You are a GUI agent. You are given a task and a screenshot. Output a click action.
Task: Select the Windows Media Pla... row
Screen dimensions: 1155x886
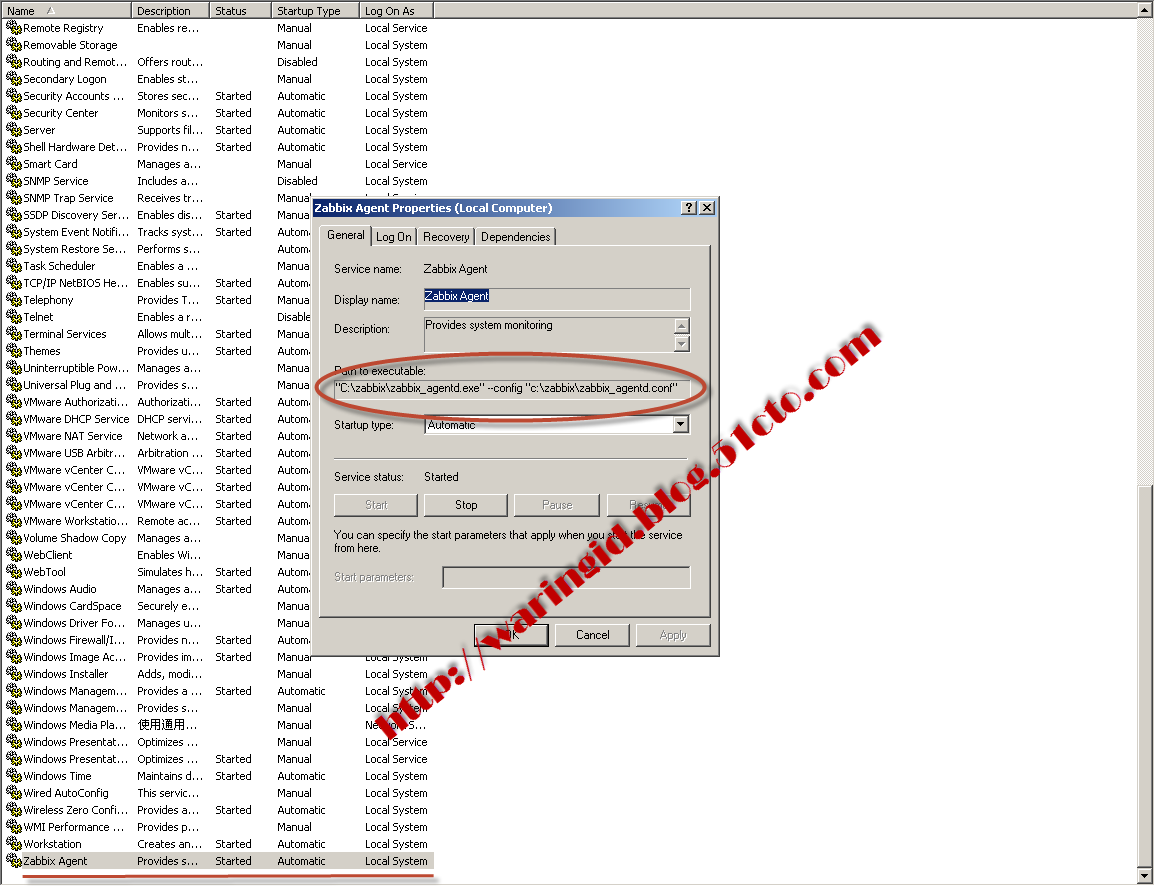[x=219, y=725]
